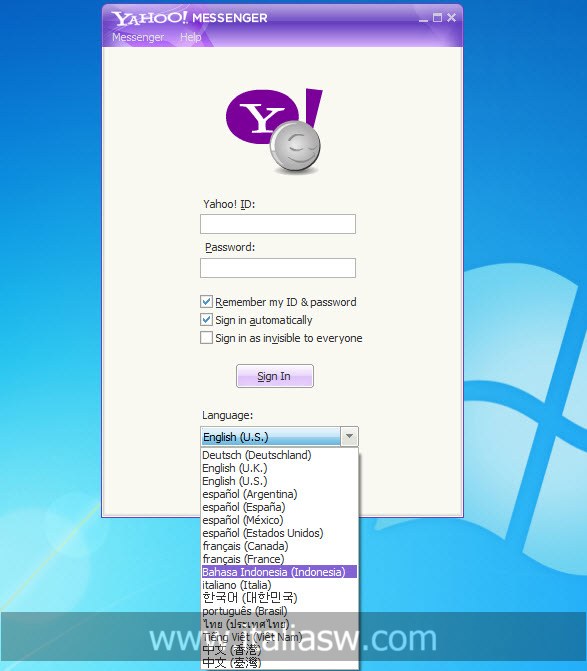
Task: Open the Messenger menu
Action: 138,37
